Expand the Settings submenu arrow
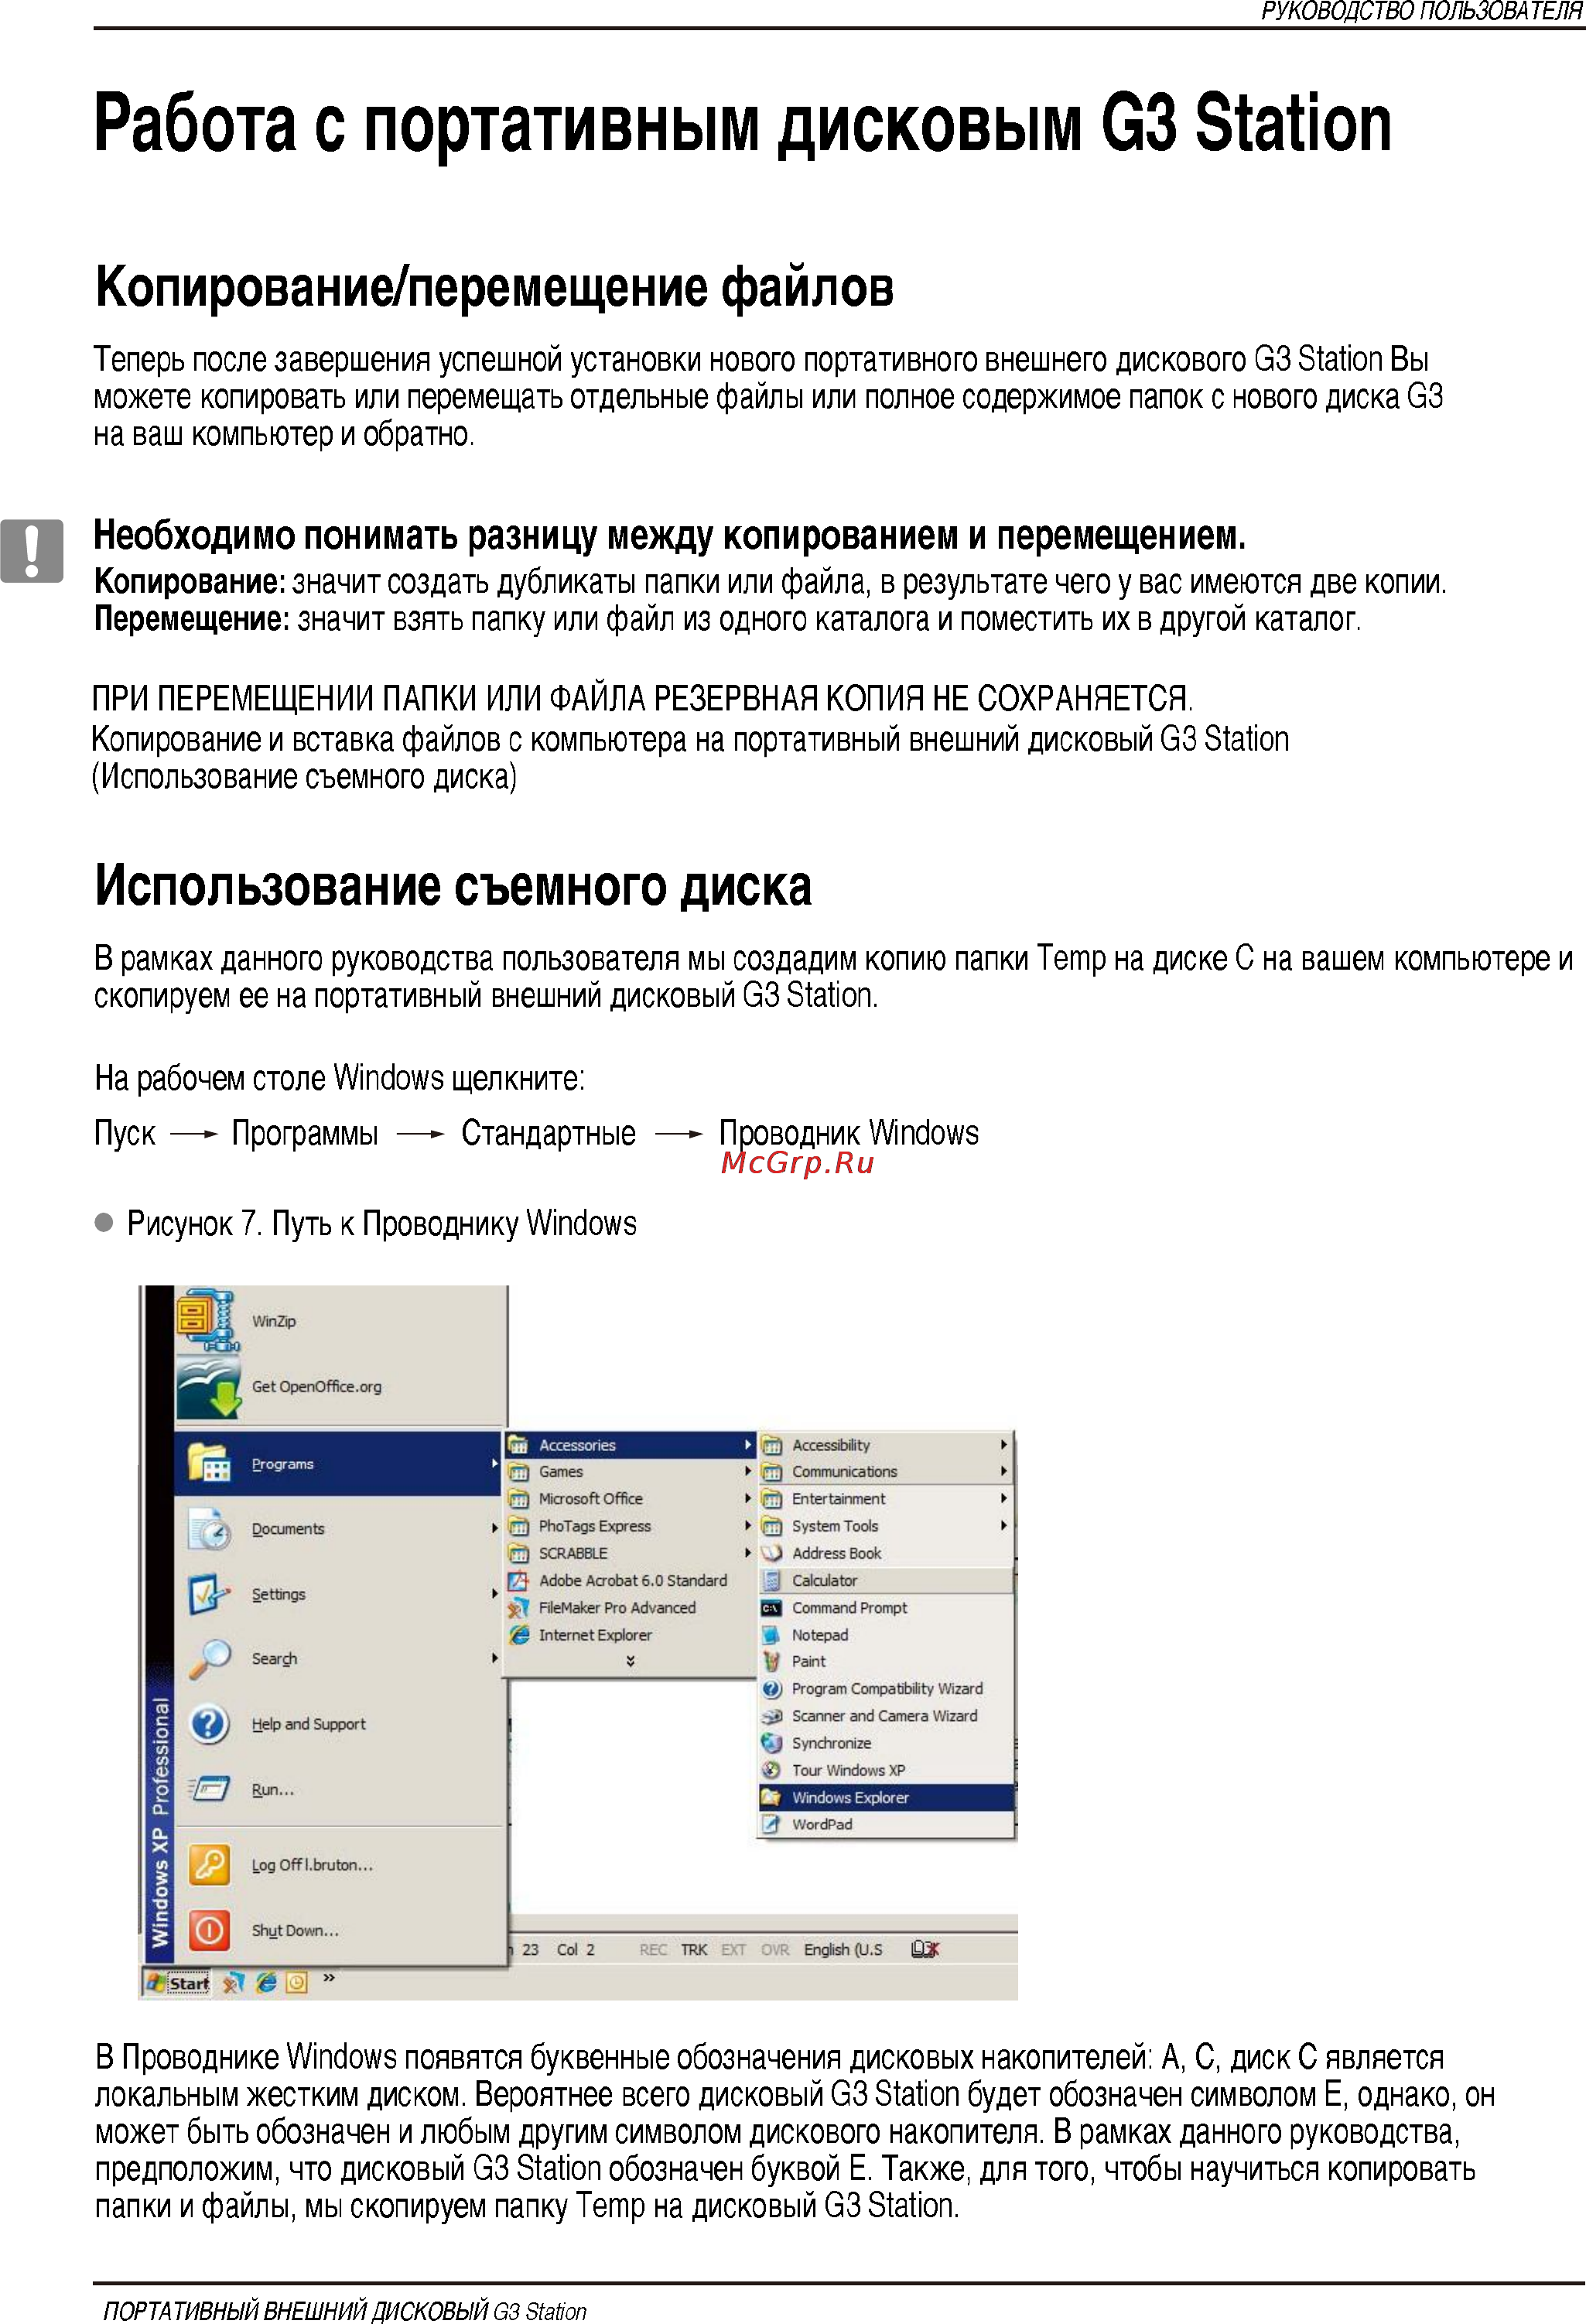1586x2324 pixels. (494, 1594)
